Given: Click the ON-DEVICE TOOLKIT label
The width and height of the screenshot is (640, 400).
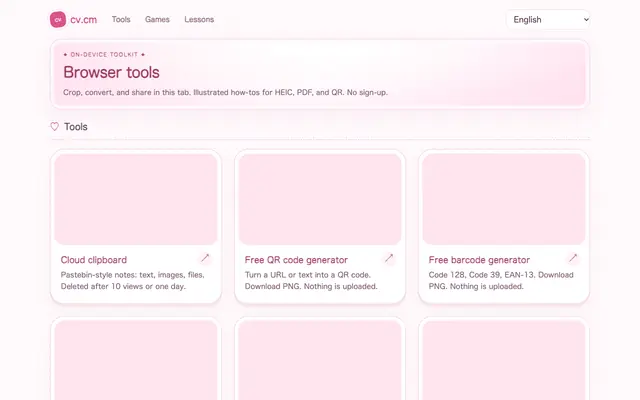Looking at the screenshot, I should tap(104, 54).
